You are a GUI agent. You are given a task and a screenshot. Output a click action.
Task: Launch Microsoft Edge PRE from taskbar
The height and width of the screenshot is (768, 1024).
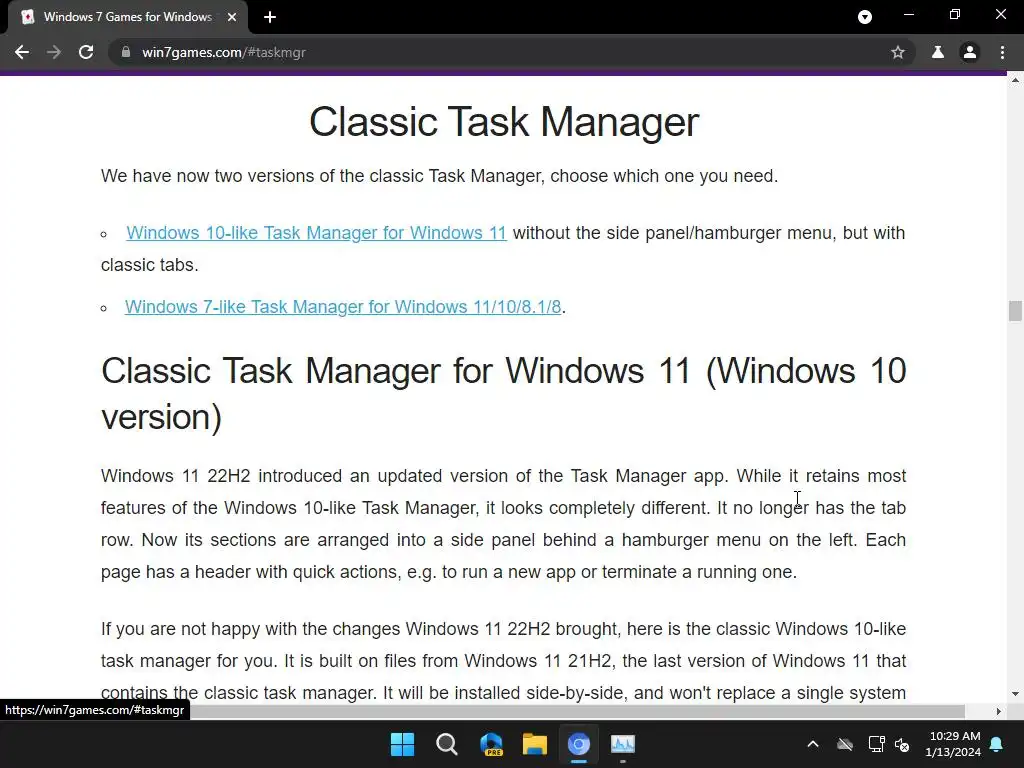point(491,744)
